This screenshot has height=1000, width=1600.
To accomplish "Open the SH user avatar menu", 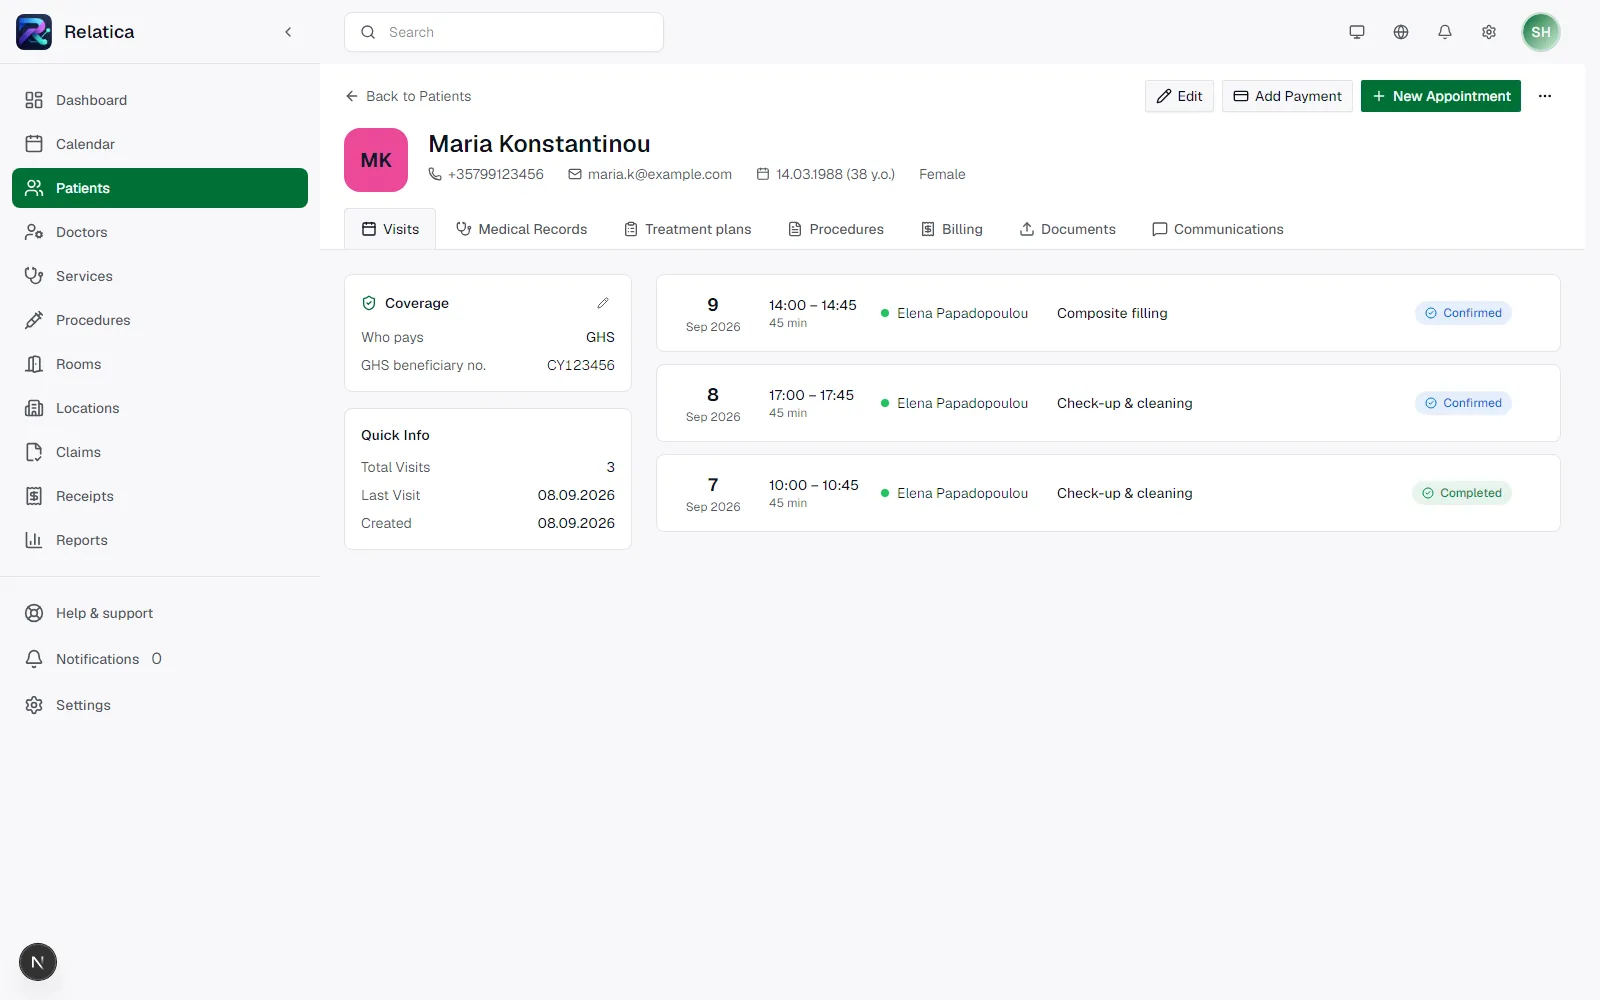I will (1541, 32).
